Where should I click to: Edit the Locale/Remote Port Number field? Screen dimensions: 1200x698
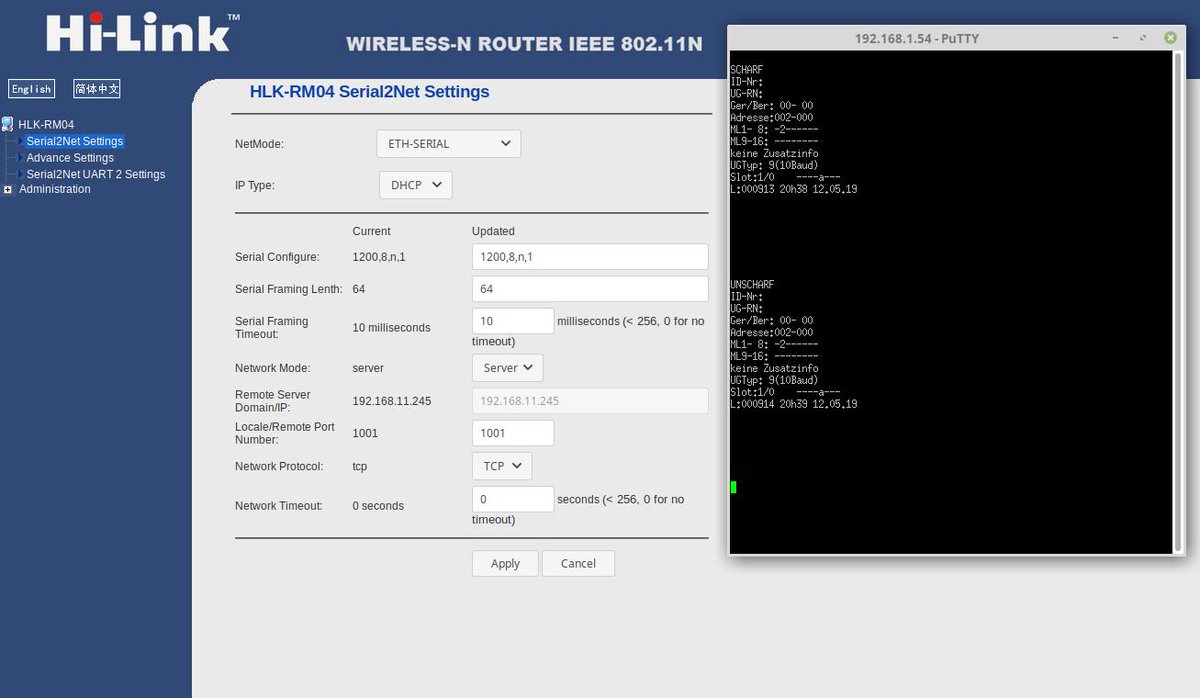[513, 433]
